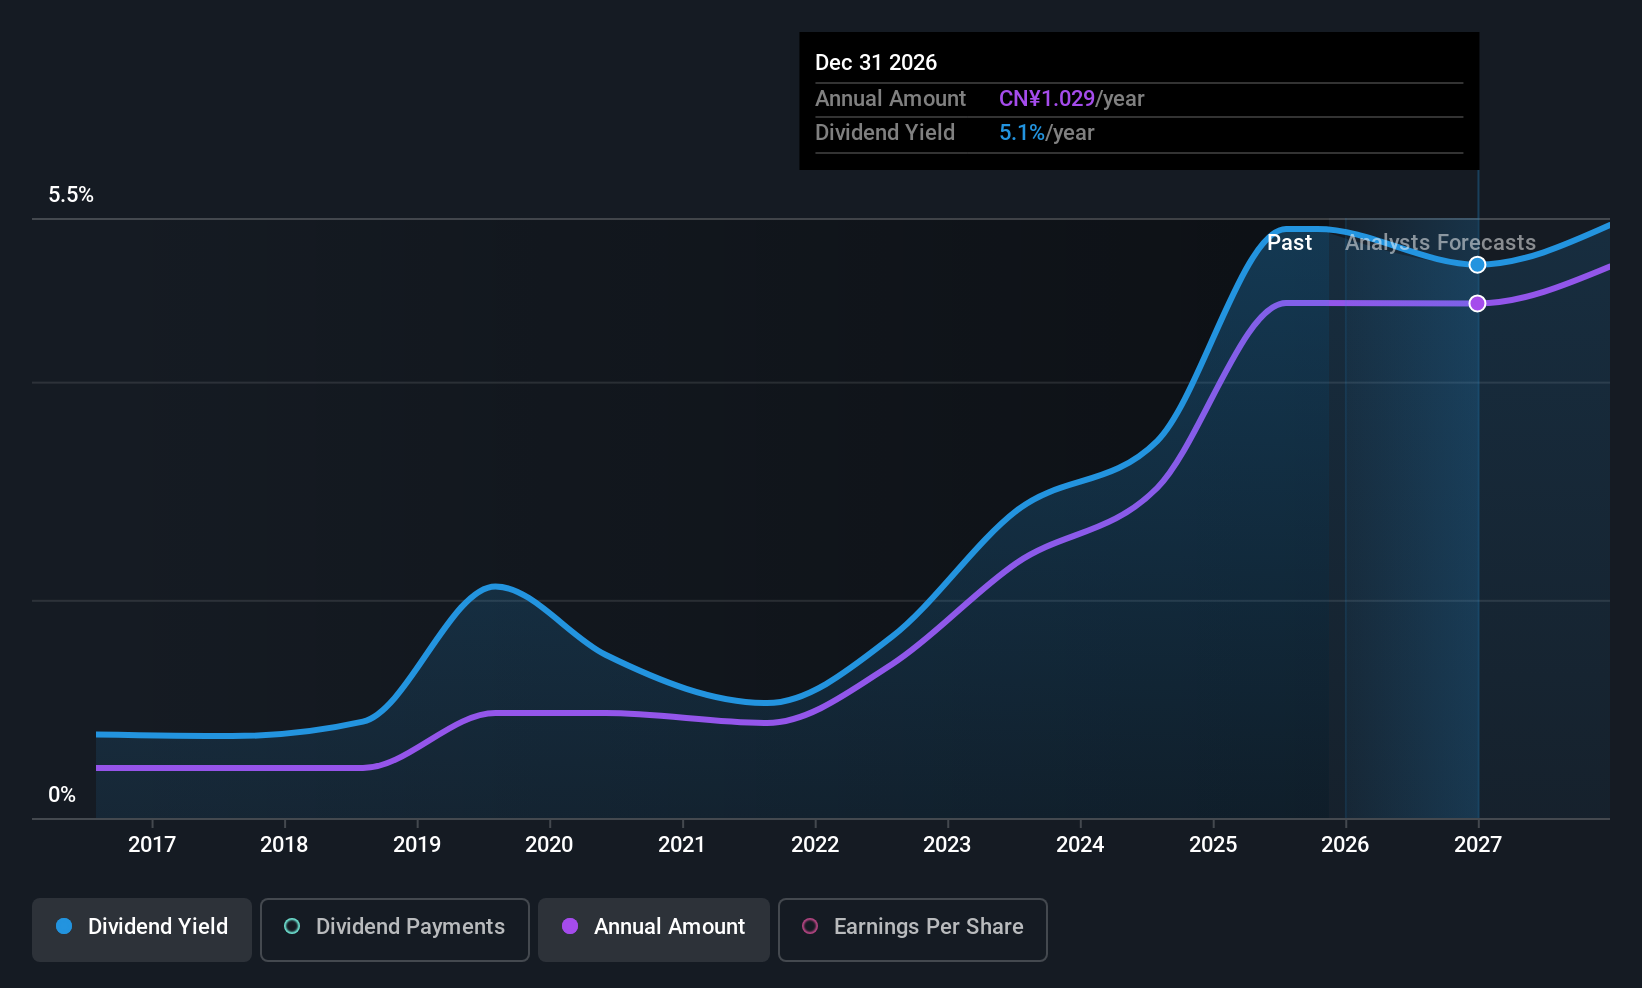Open the Analysts Forecasts section

coord(1439,242)
